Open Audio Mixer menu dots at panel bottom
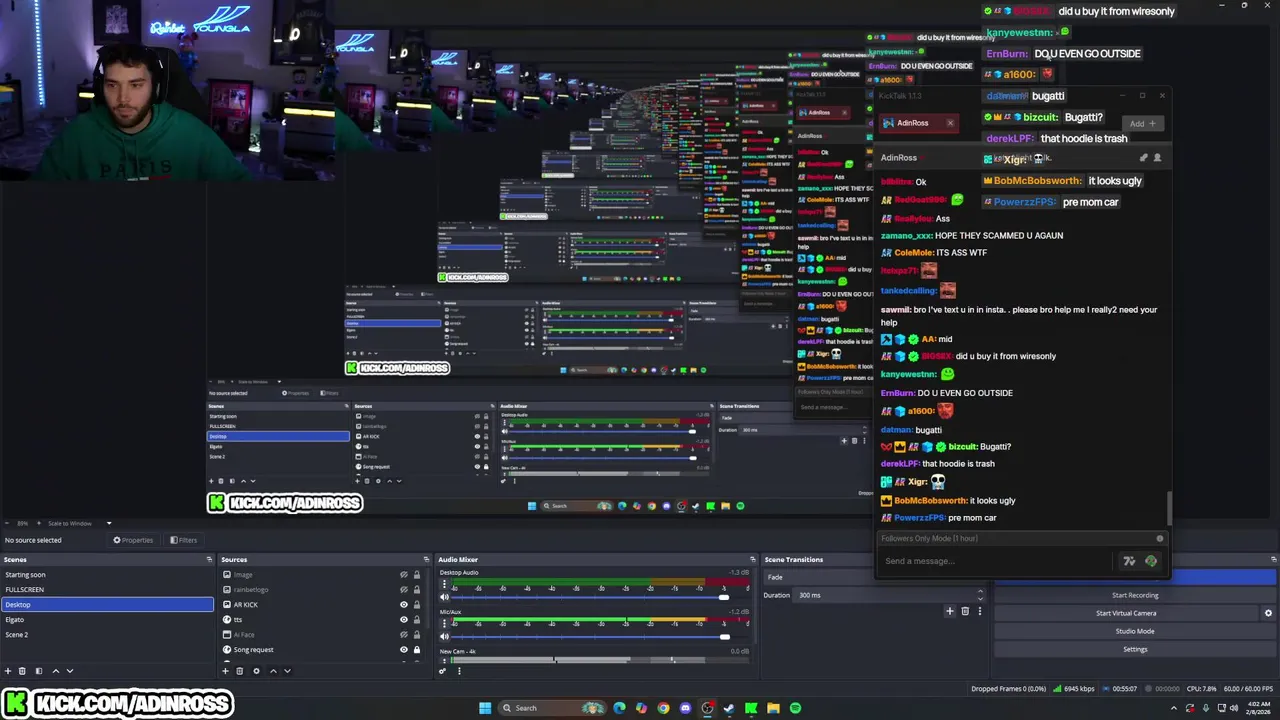Image resolution: width=1280 pixels, height=720 pixels. [x=459, y=671]
